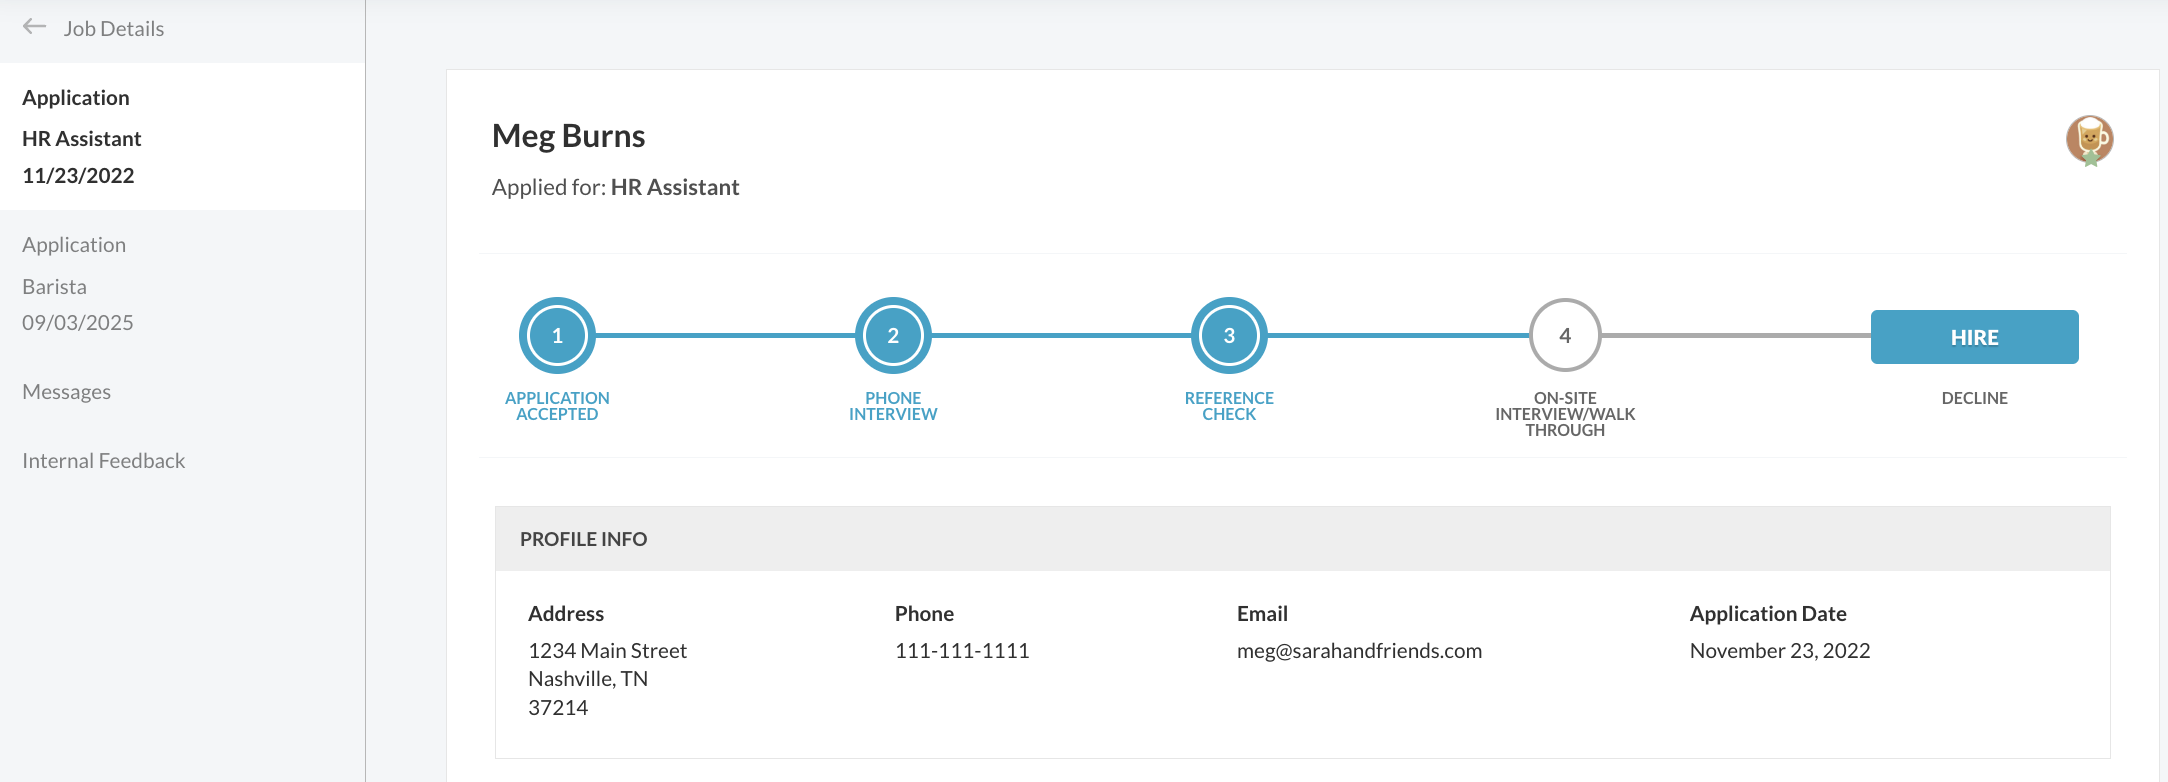
Task: Open Internal Feedback in the sidebar
Action: tap(104, 461)
